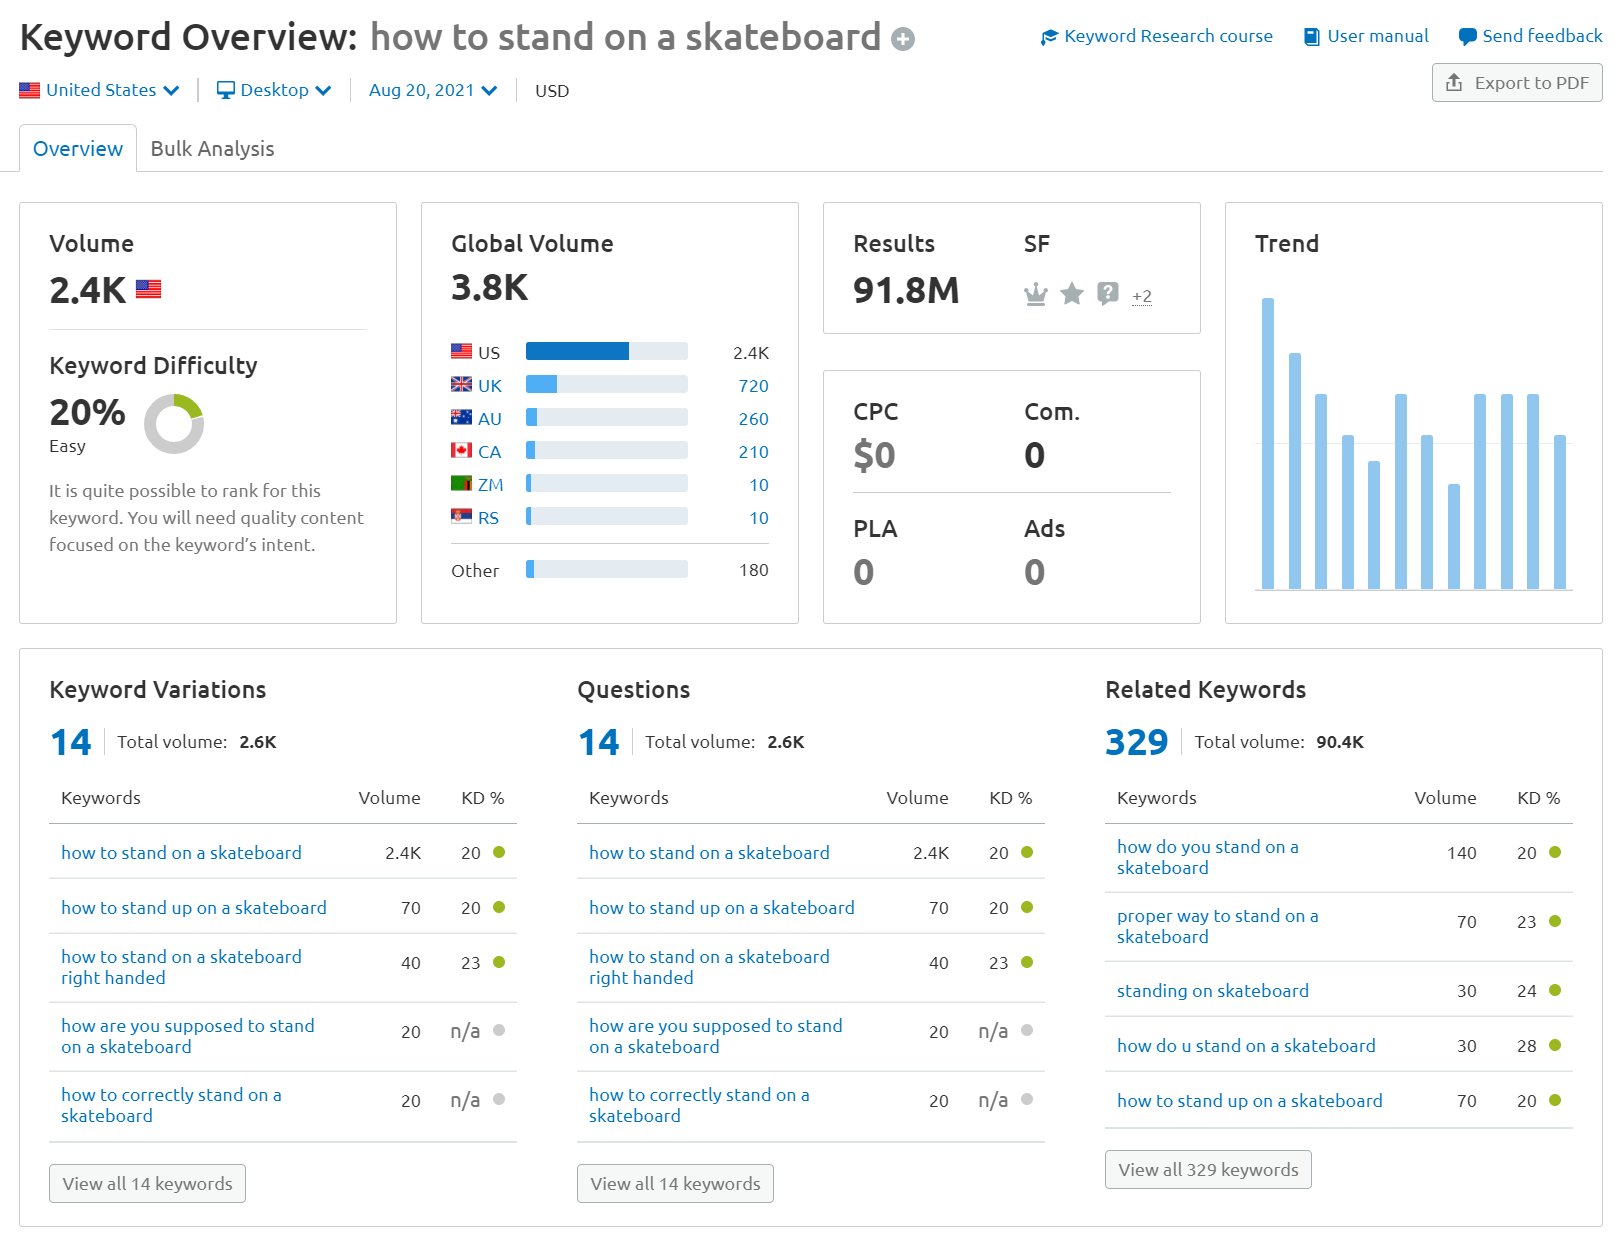
Task: Click the KD % column header in Keyword Variations
Action: coord(483,798)
